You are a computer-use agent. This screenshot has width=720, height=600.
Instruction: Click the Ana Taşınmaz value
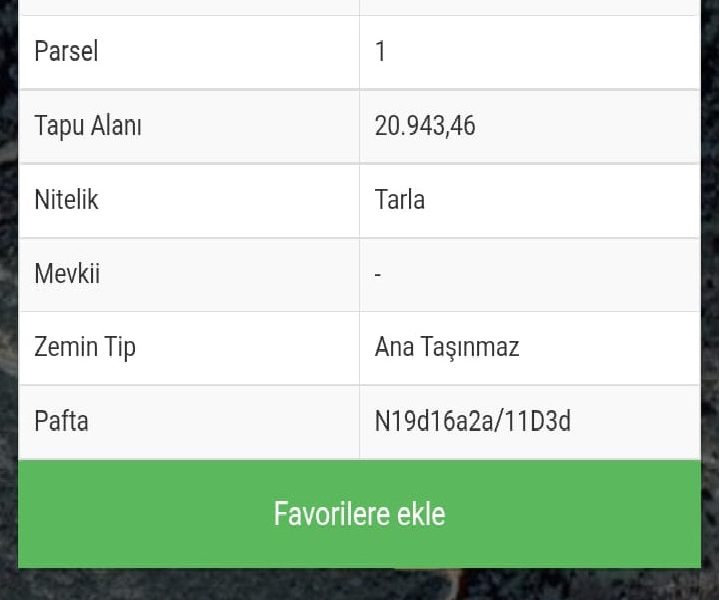click(x=447, y=347)
